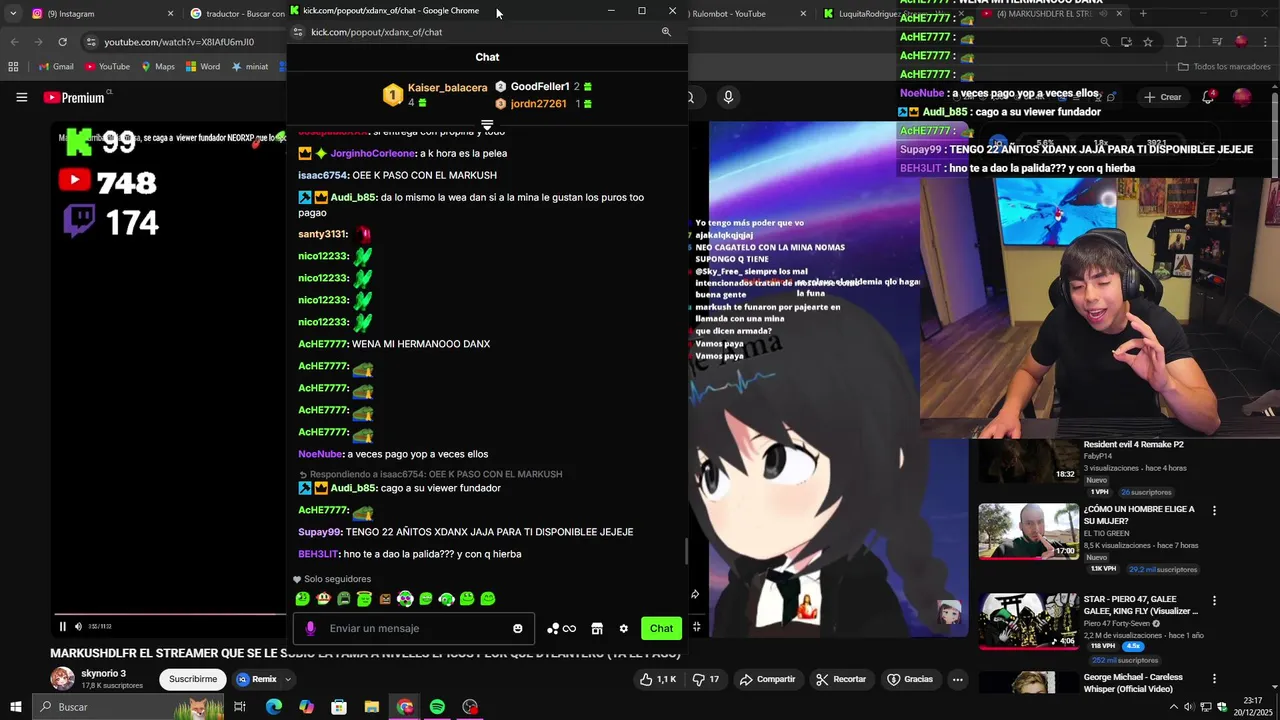Viewport: 1280px width, 720px height.
Task: Open Windows Start menu
Action: 15,707
